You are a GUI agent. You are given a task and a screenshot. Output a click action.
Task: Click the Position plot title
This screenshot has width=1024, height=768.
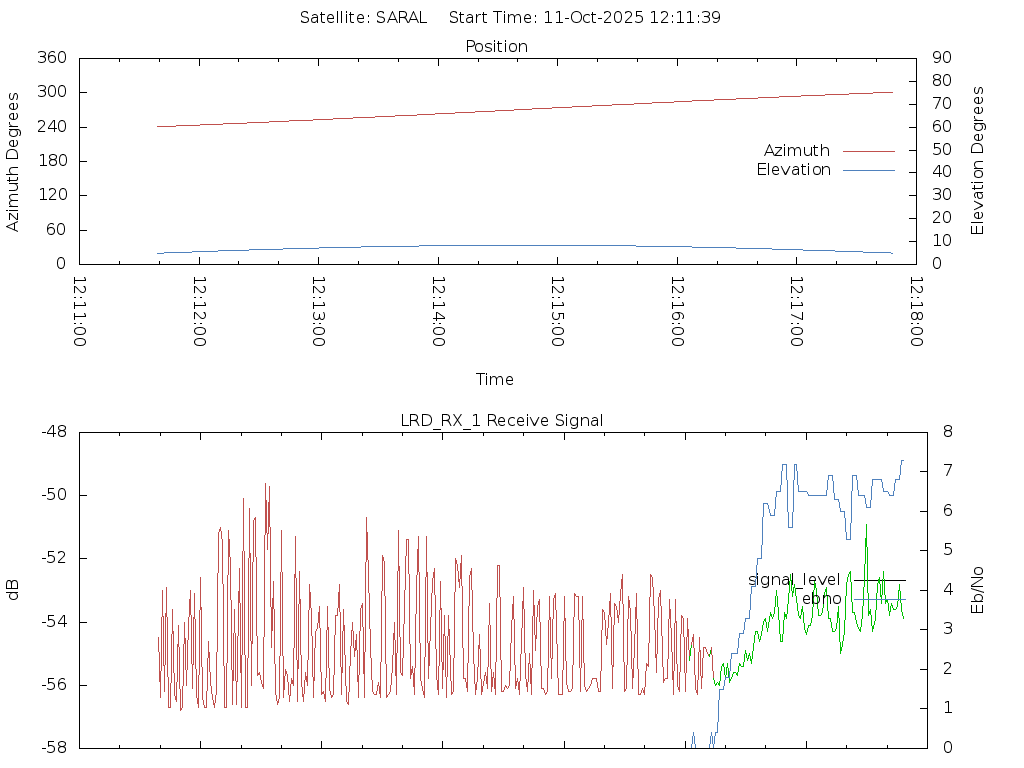point(496,47)
